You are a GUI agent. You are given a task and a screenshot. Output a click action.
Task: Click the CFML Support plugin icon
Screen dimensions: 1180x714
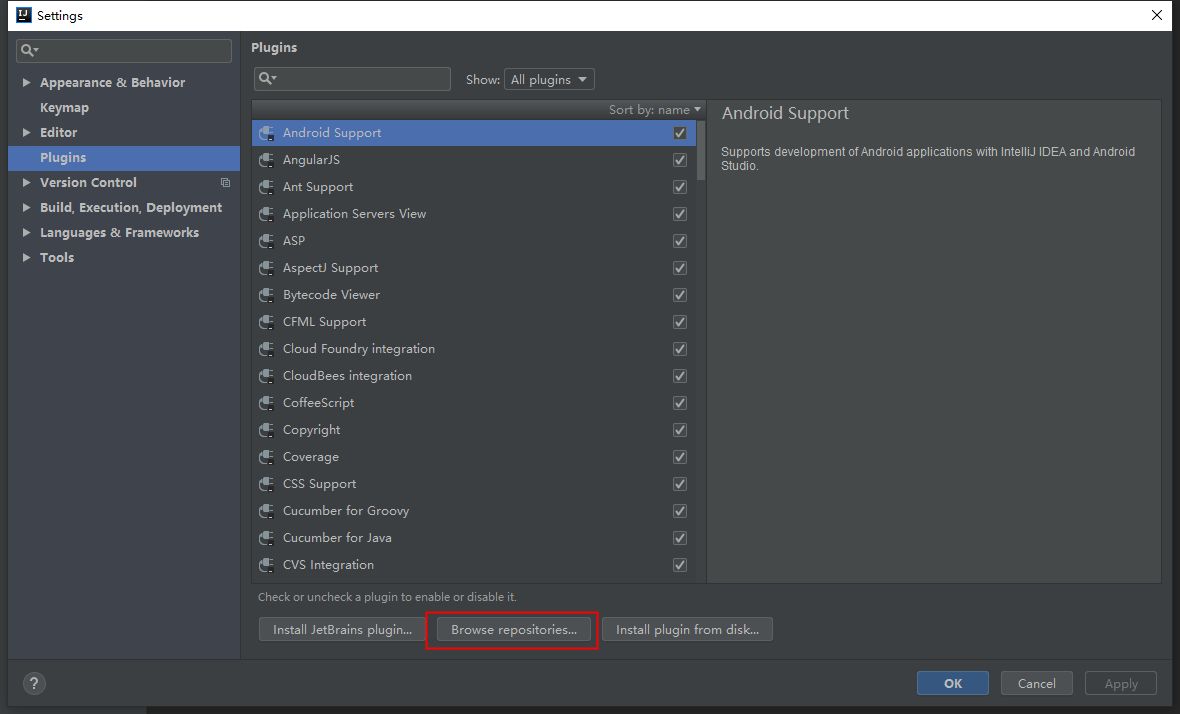click(x=266, y=322)
